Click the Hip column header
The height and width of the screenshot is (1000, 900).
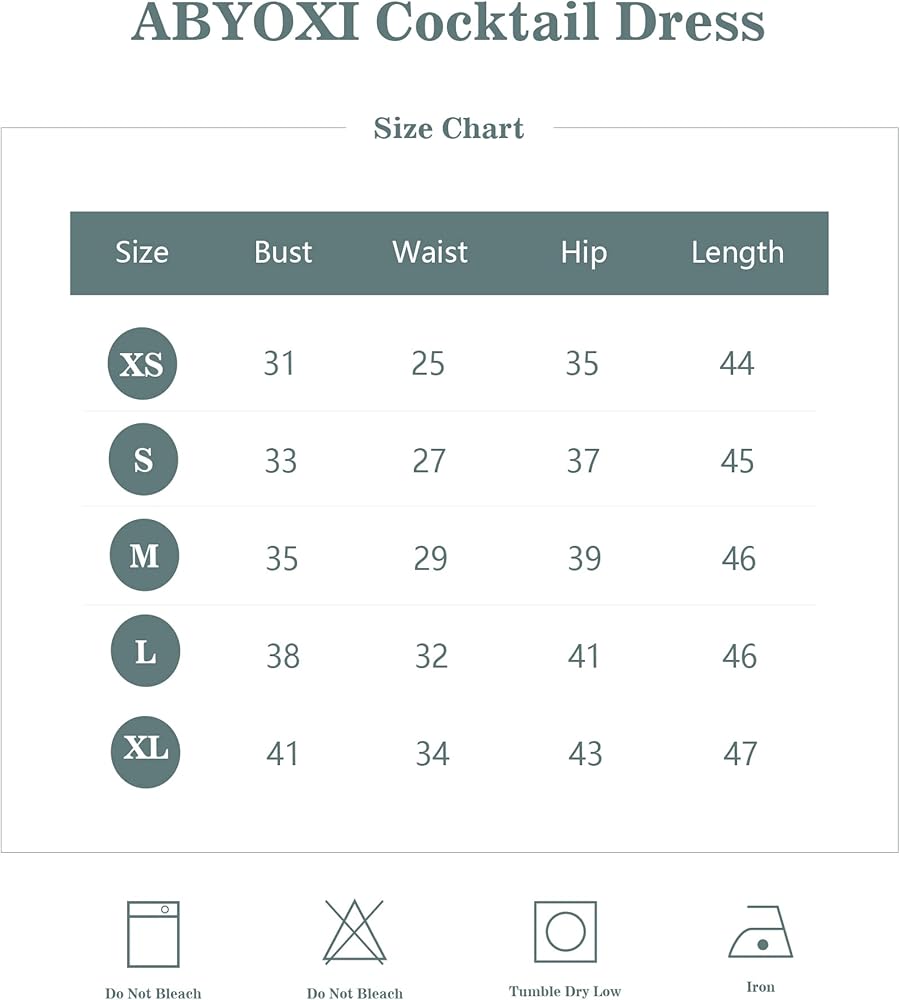coord(584,252)
